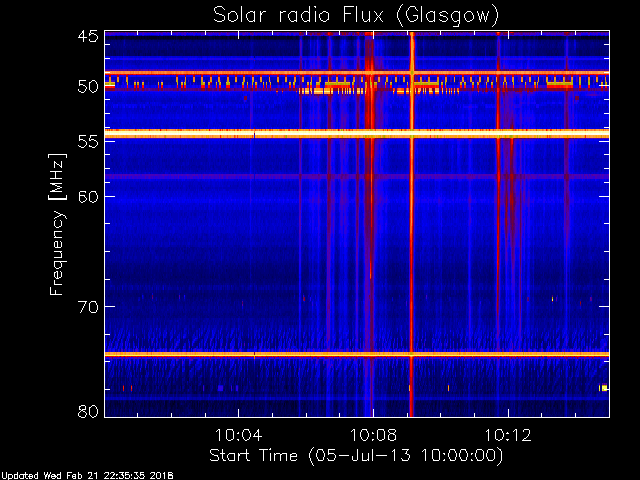This screenshot has width=640, height=480.
Task: Click the title 'Solar radio Flux (Glasgow)'
Action: click(x=356, y=16)
